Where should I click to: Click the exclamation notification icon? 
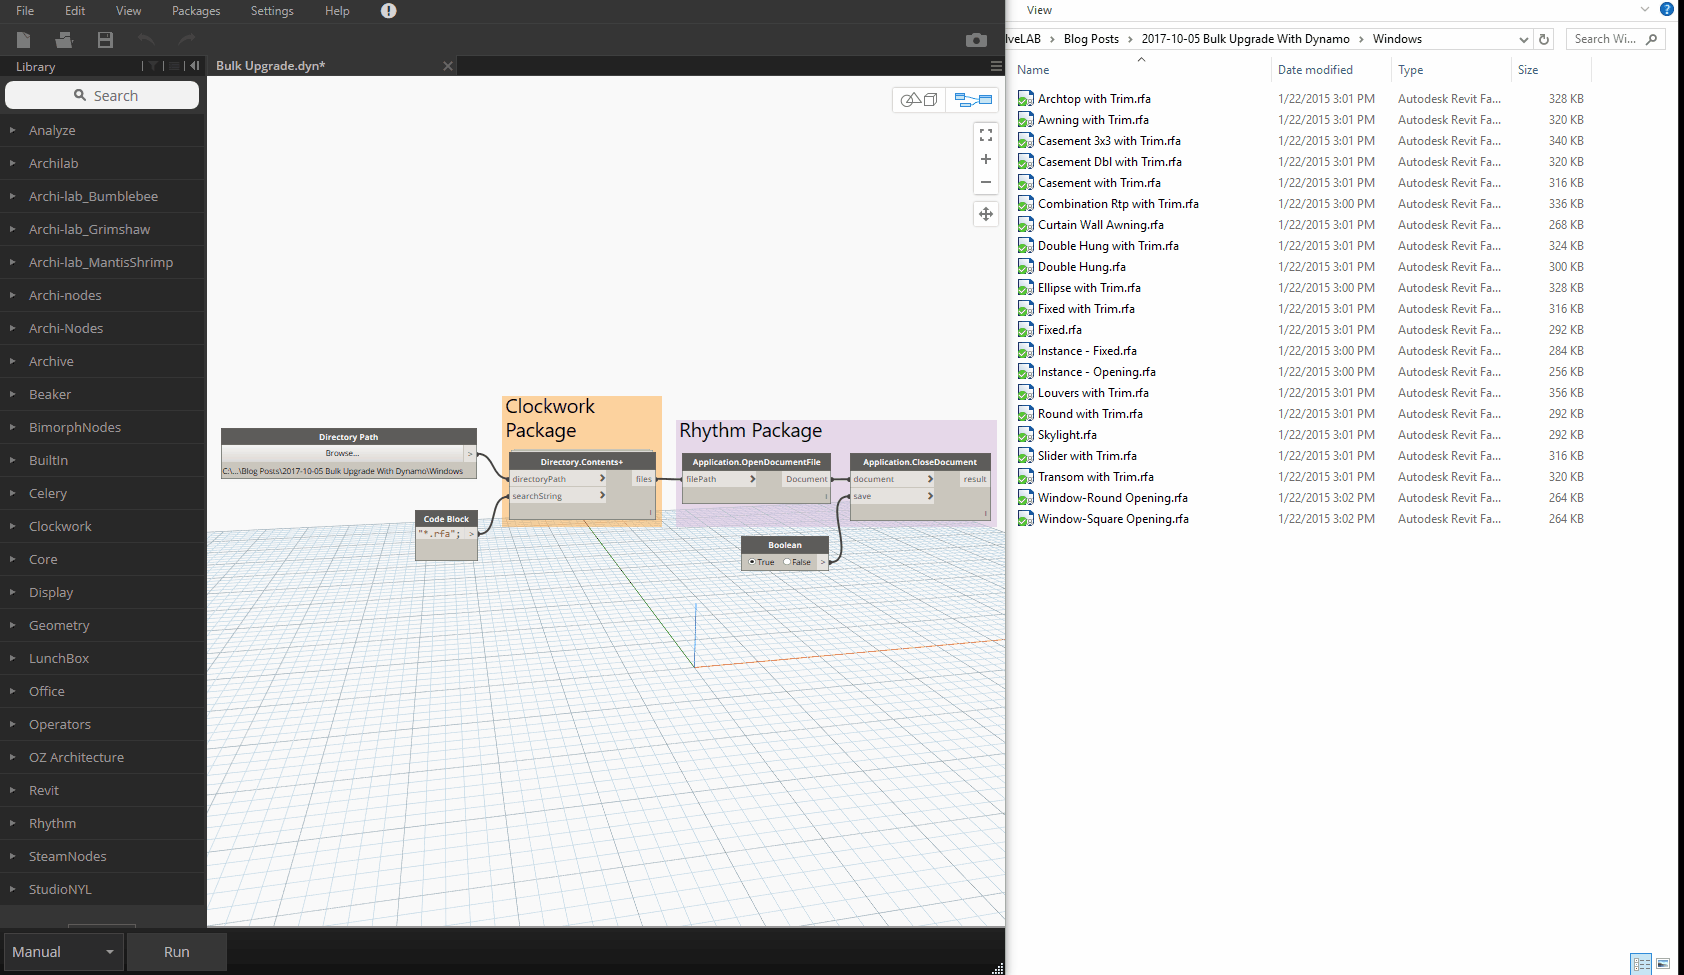coord(389,11)
